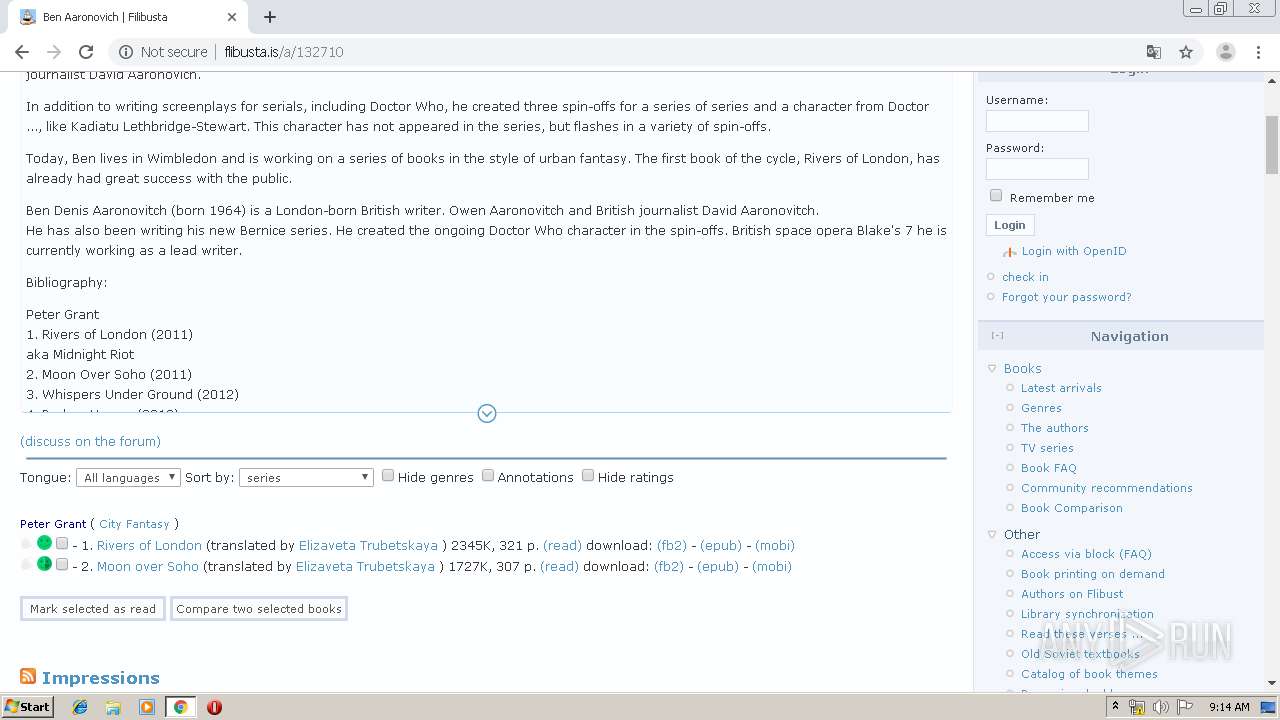
Task: Open Internet Explorer from the taskbar
Action: [x=80, y=707]
